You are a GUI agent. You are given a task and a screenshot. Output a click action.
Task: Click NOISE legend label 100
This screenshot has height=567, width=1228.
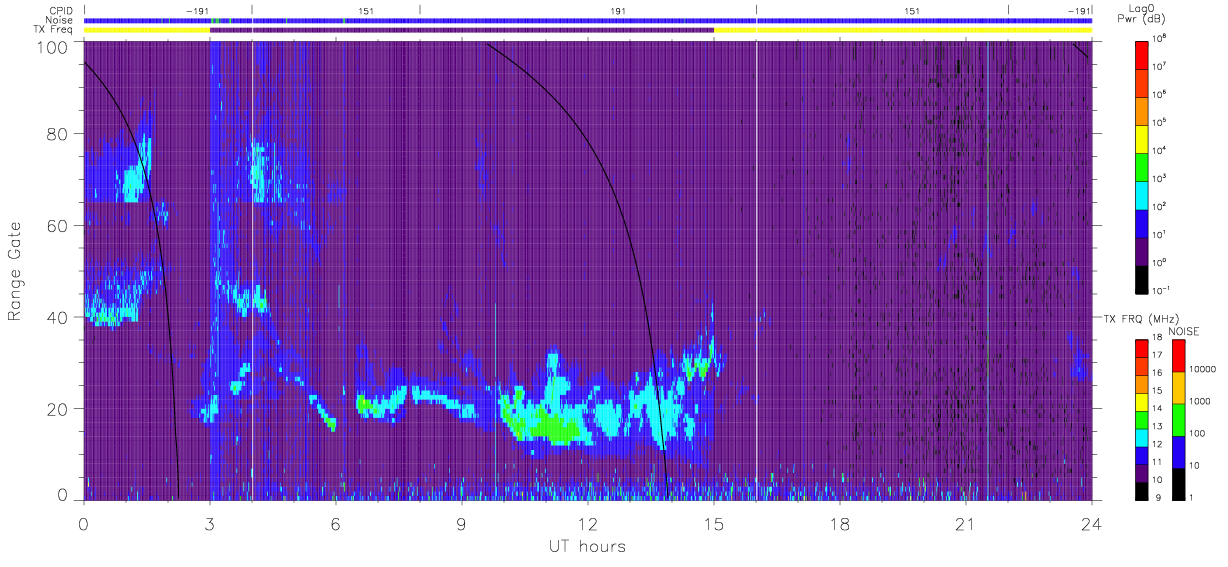(1198, 433)
